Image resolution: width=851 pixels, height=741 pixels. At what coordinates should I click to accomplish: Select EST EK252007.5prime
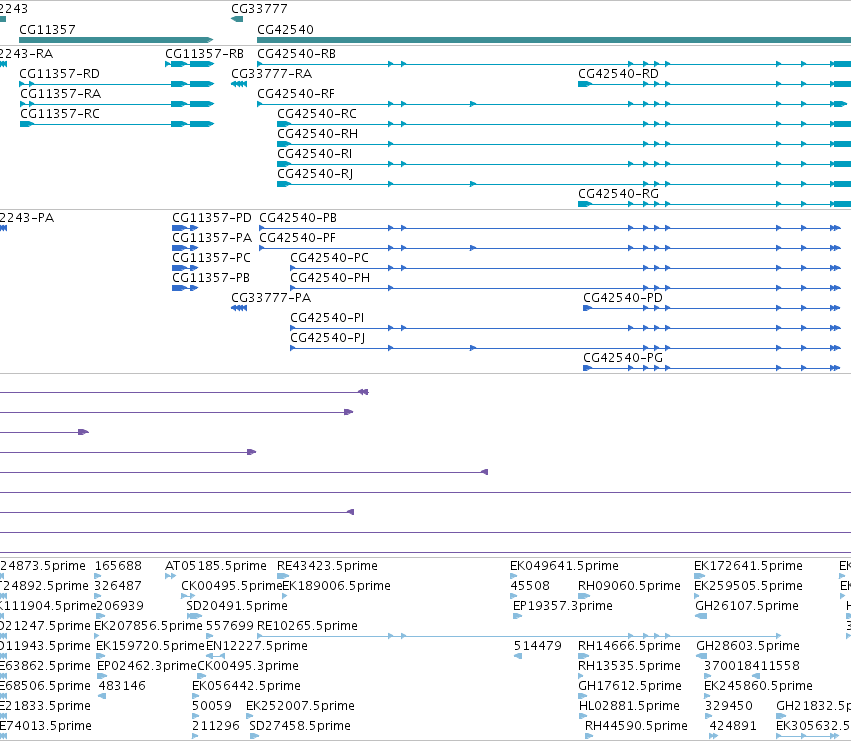pyautogui.click(x=301, y=707)
